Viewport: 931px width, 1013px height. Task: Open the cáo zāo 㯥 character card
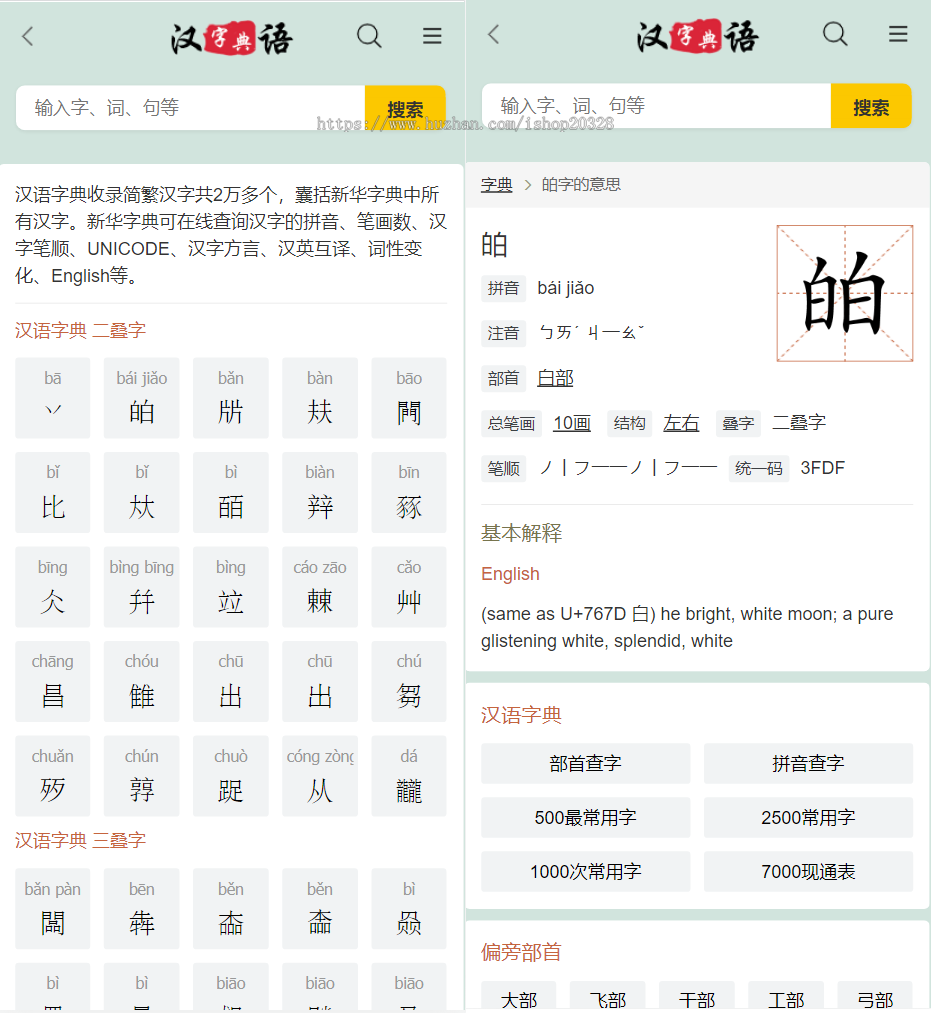320,587
